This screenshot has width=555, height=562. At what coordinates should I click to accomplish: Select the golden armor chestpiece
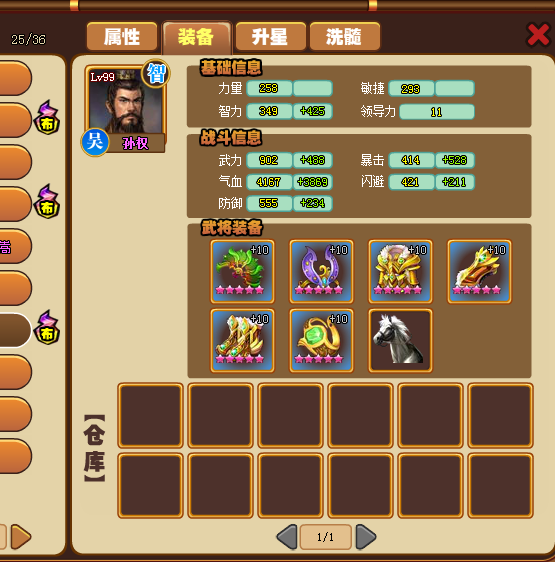click(x=400, y=272)
